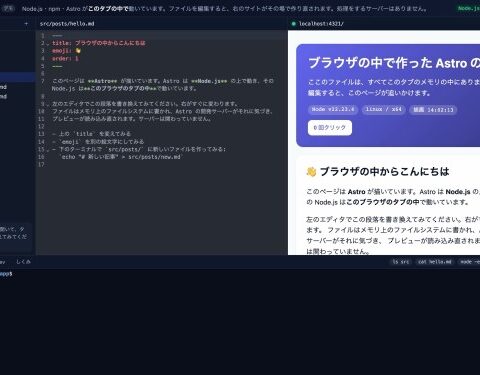This screenshot has width=480, height=375.
Task: Click the green status dot beside localhost:4321/
Action: pyautogui.click(x=294, y=24)
